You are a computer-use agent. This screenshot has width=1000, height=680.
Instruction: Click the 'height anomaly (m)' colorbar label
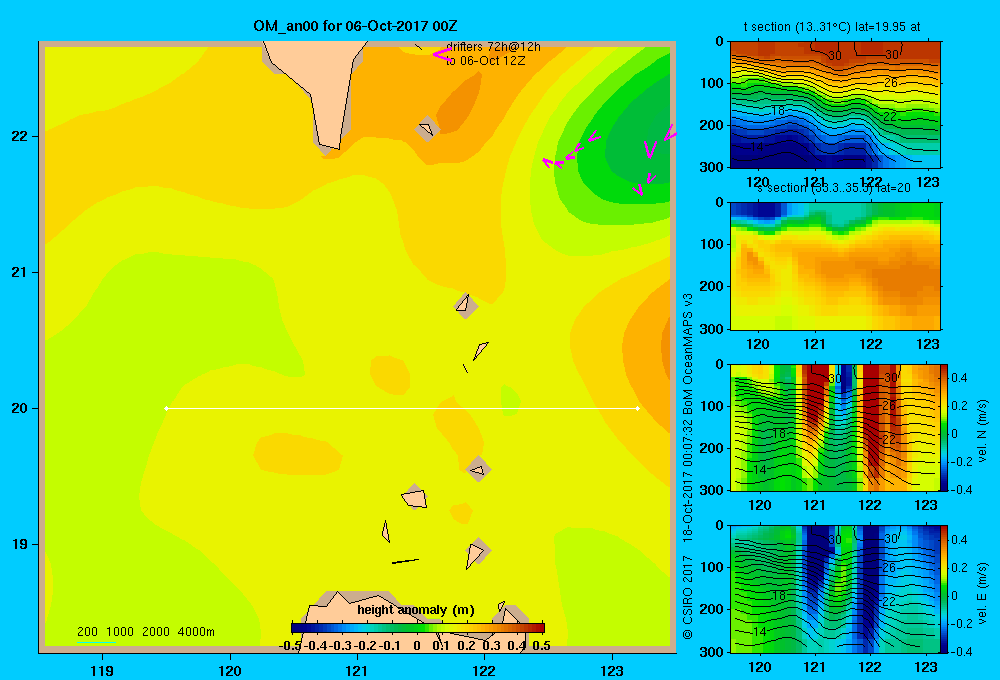(x=416, y=610)
